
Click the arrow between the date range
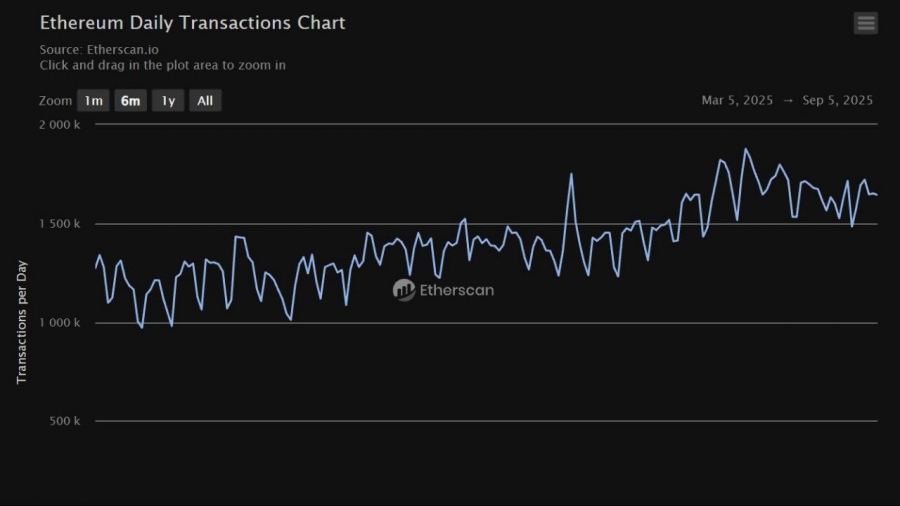(x=788, y=101)
